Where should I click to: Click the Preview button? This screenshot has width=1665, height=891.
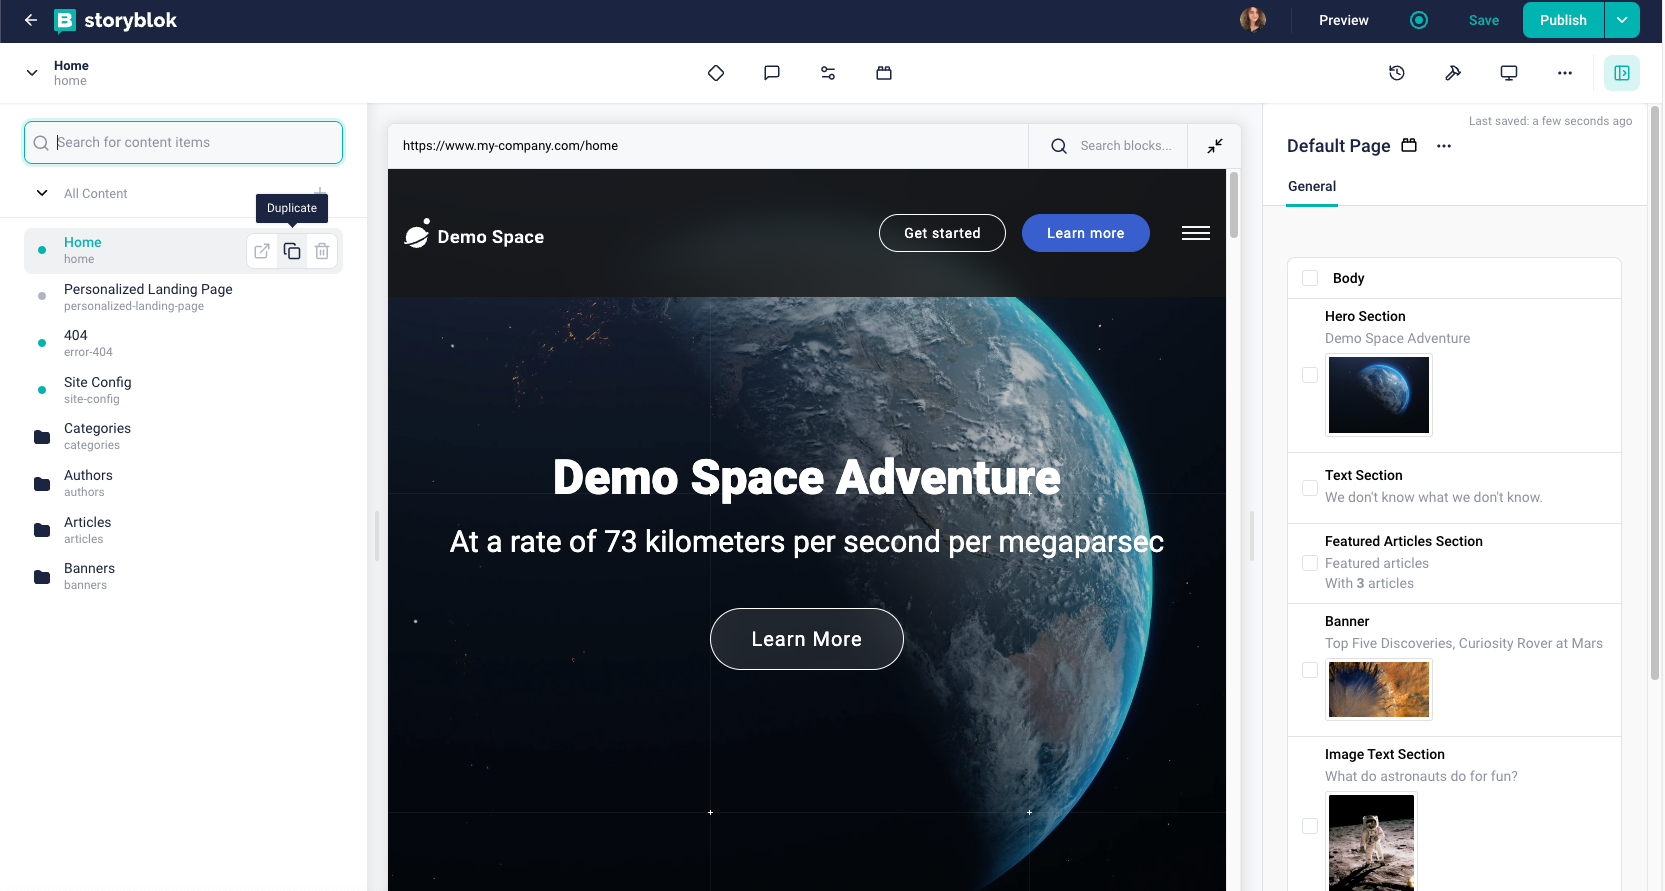click(1343, 20)
